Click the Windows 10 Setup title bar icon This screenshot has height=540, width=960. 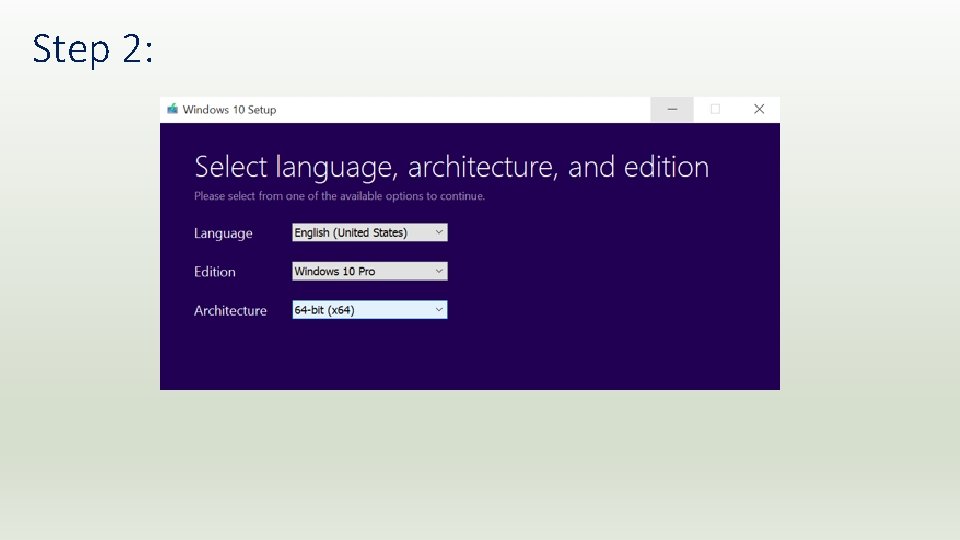(173, 109)
